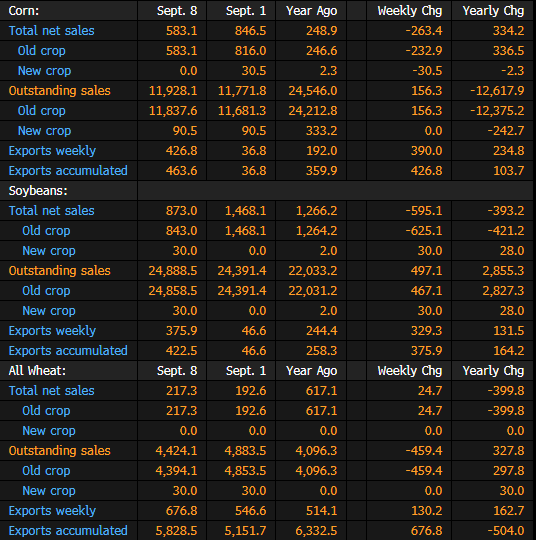Select Soybeans Outstanding sales label

pos(59,271)
